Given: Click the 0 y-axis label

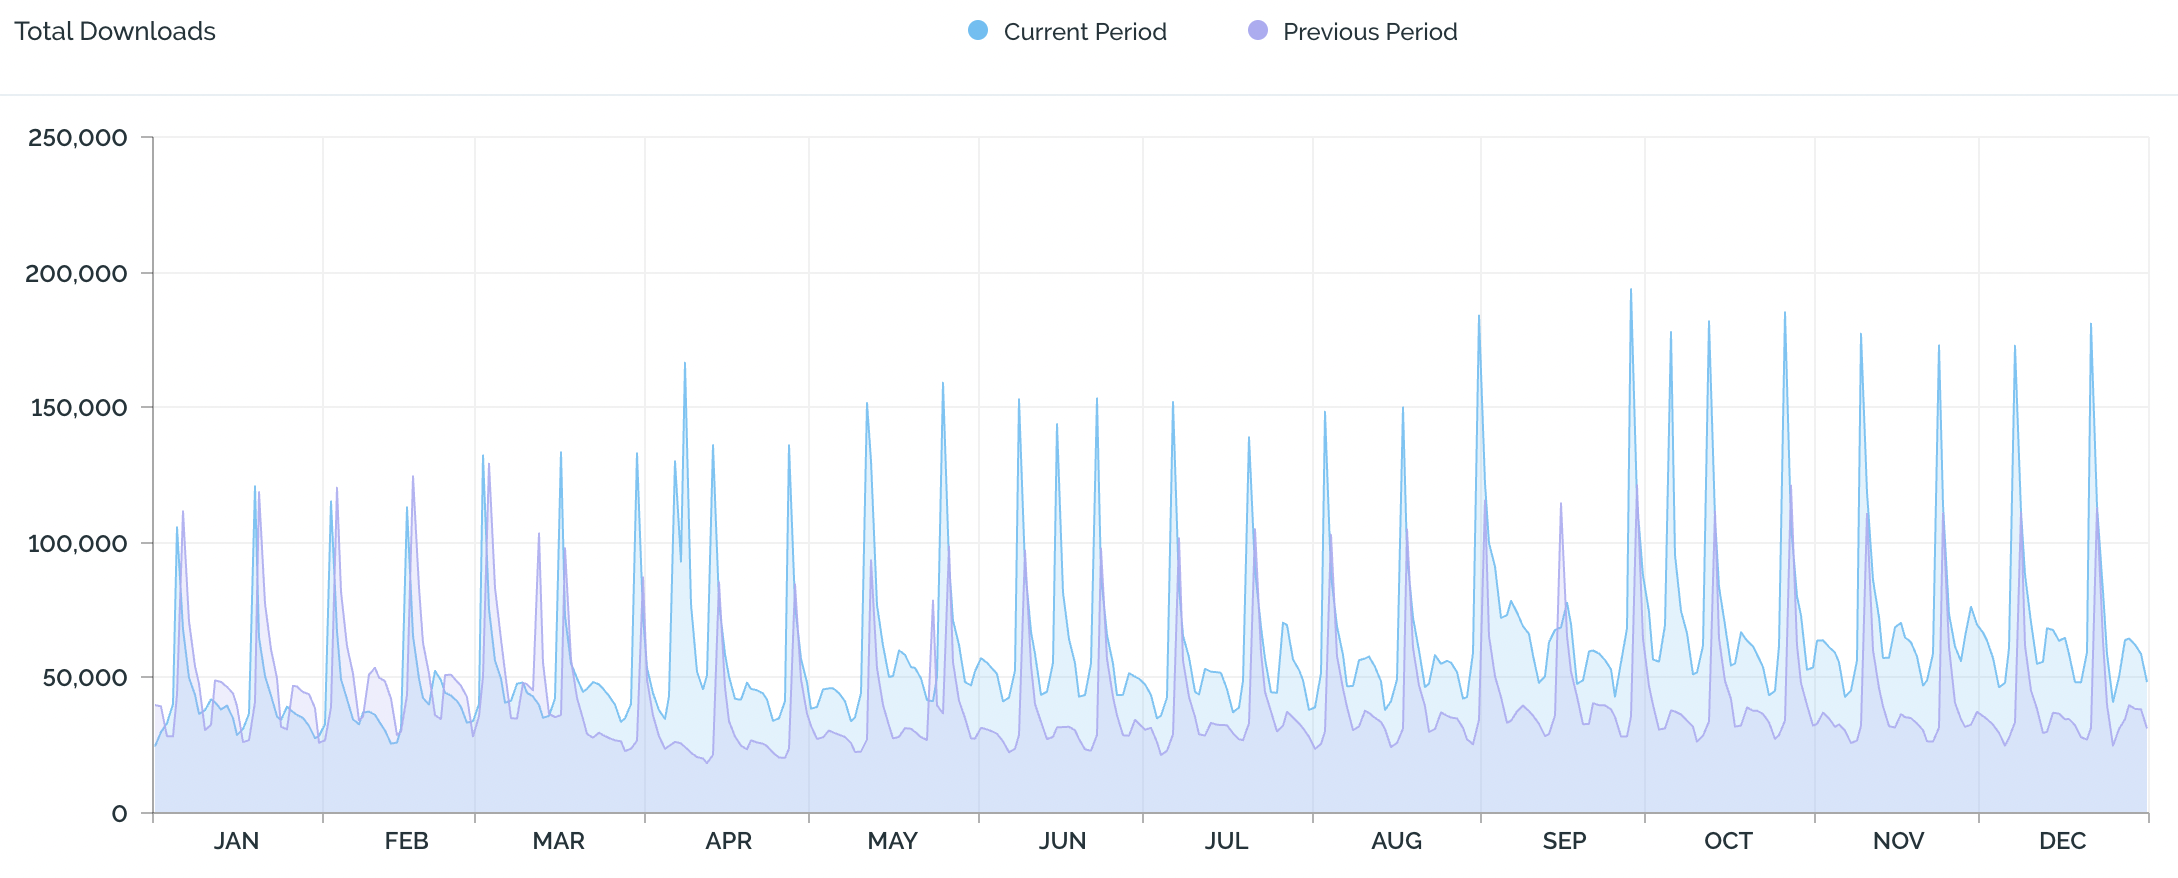Looking at the screenshot, I should (x=120, y=814).
